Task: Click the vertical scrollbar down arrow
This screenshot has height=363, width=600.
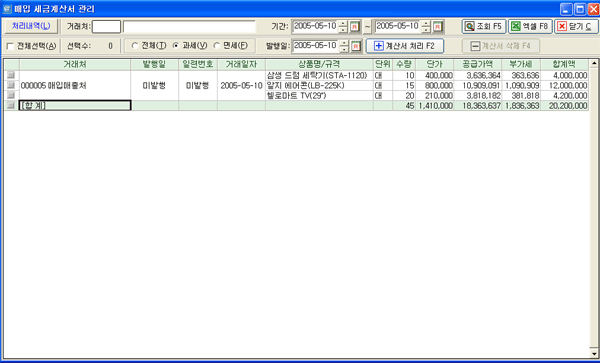Action: [593, 353]
